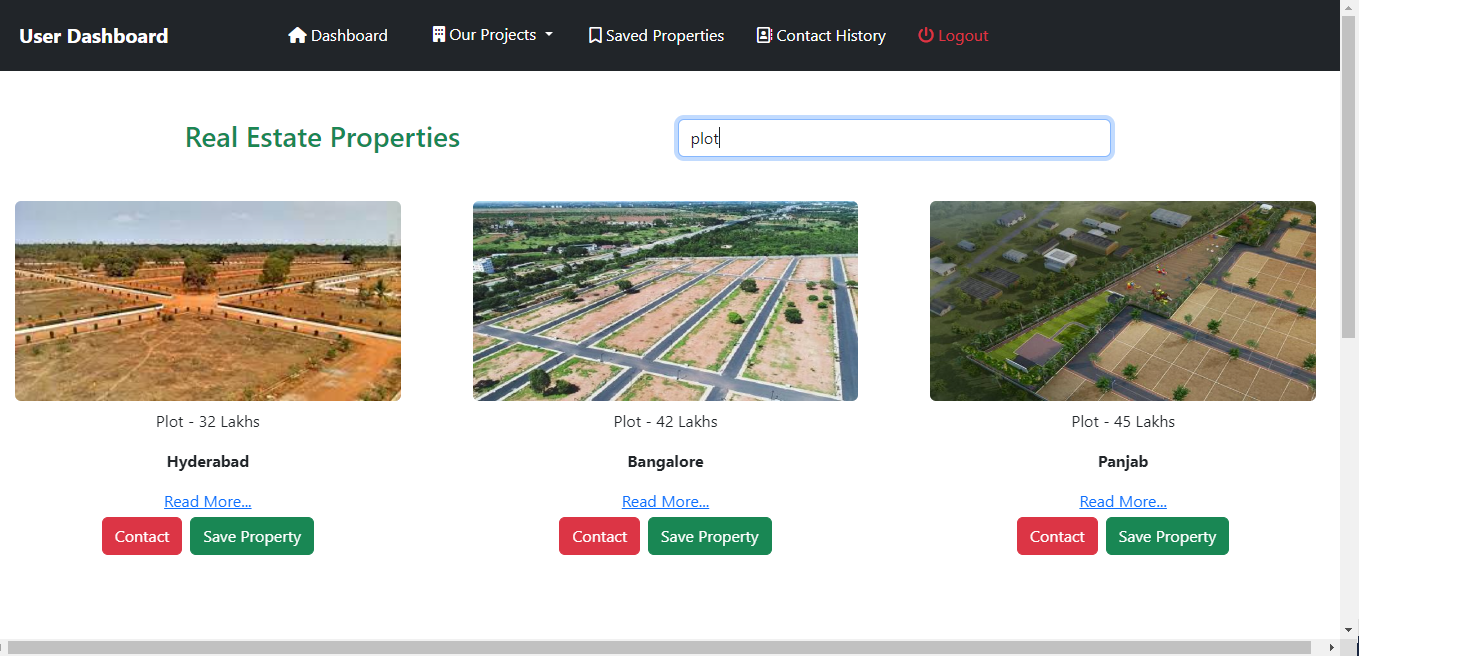Viewport: 1482px width, 656px height.
Task: Switch to the Saved Properties page
Action: (665, 34)
